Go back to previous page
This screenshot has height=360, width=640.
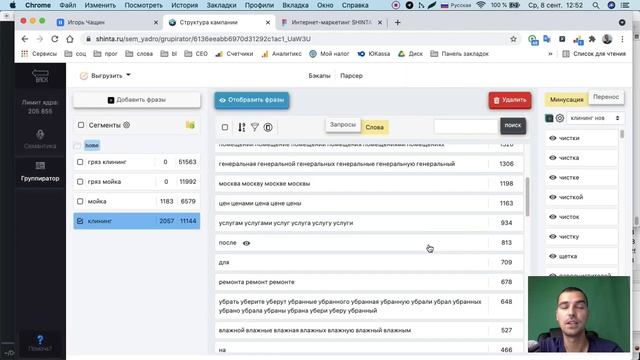25,39
